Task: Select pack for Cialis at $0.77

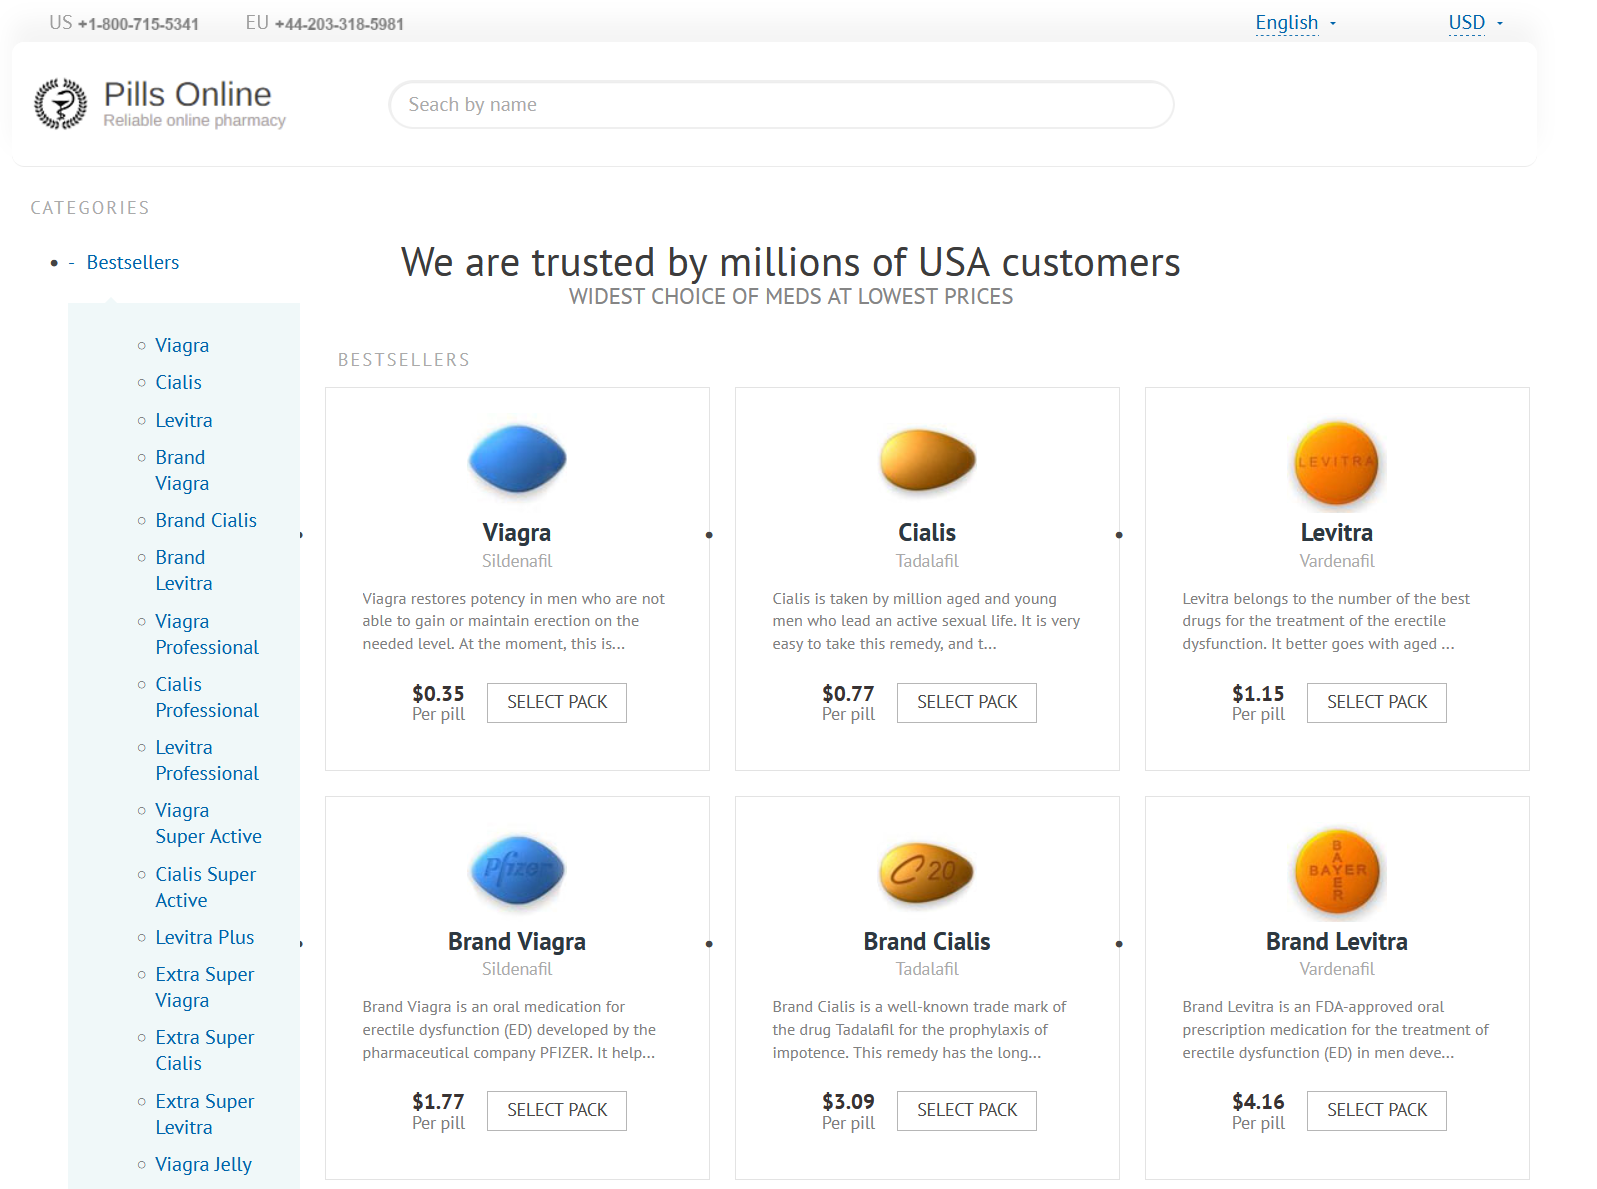Action: click(x=967, y=703)
